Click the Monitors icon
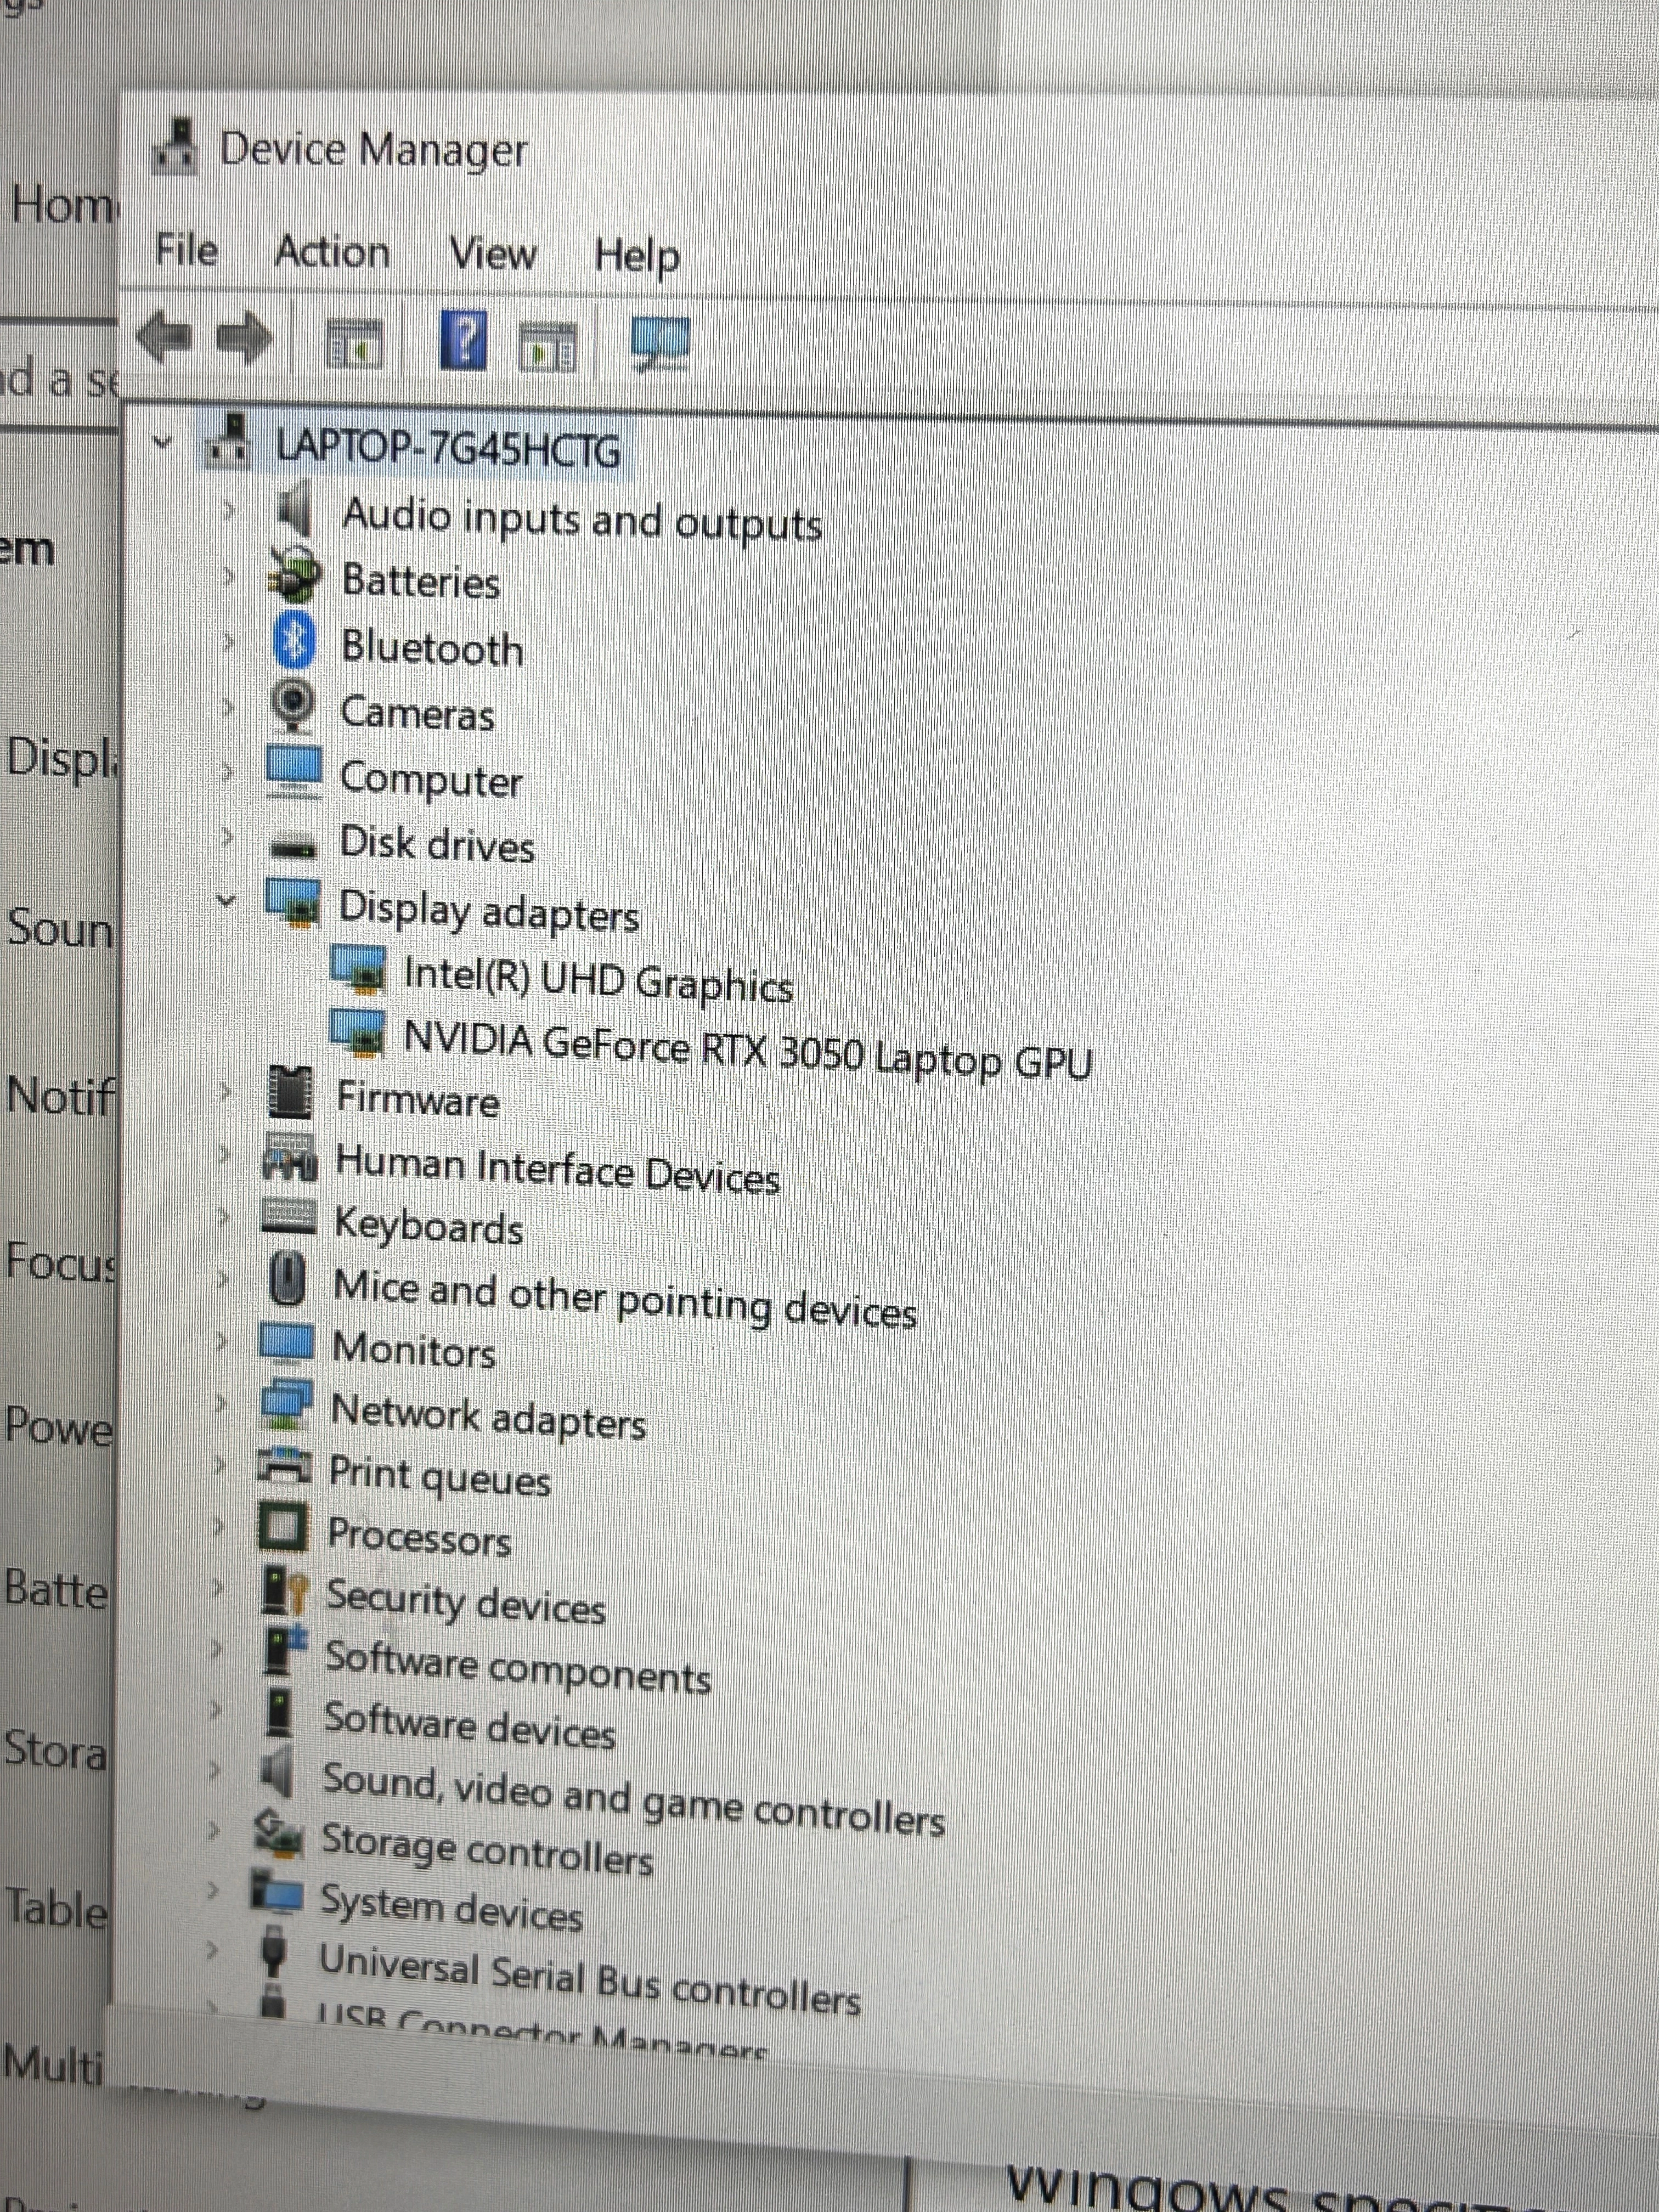1659x2212 pixels. [287, 1343]
